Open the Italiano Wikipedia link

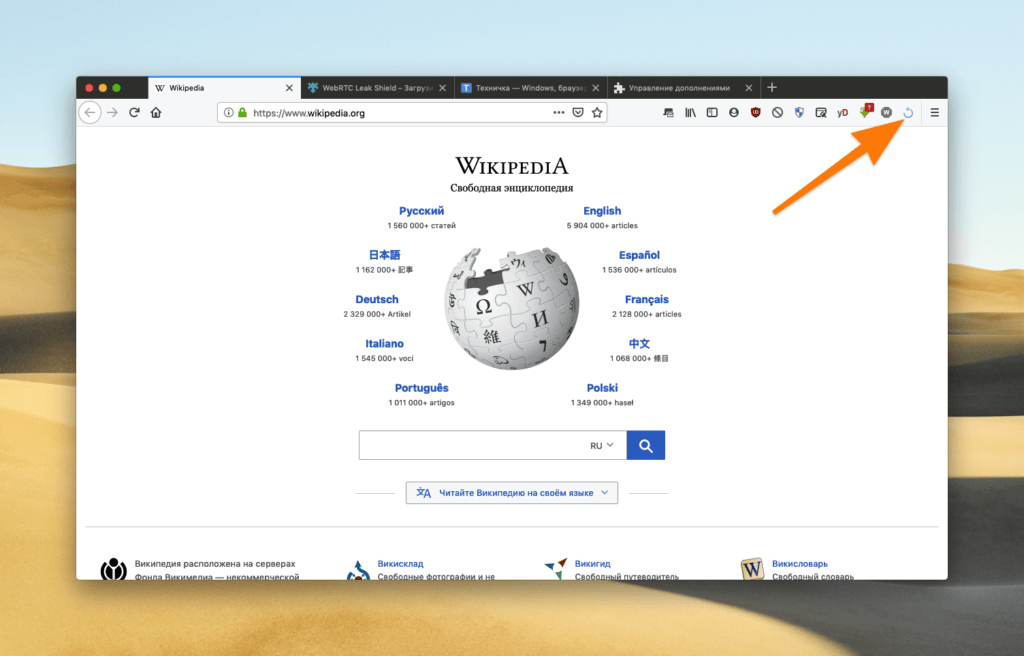[384, 344]
